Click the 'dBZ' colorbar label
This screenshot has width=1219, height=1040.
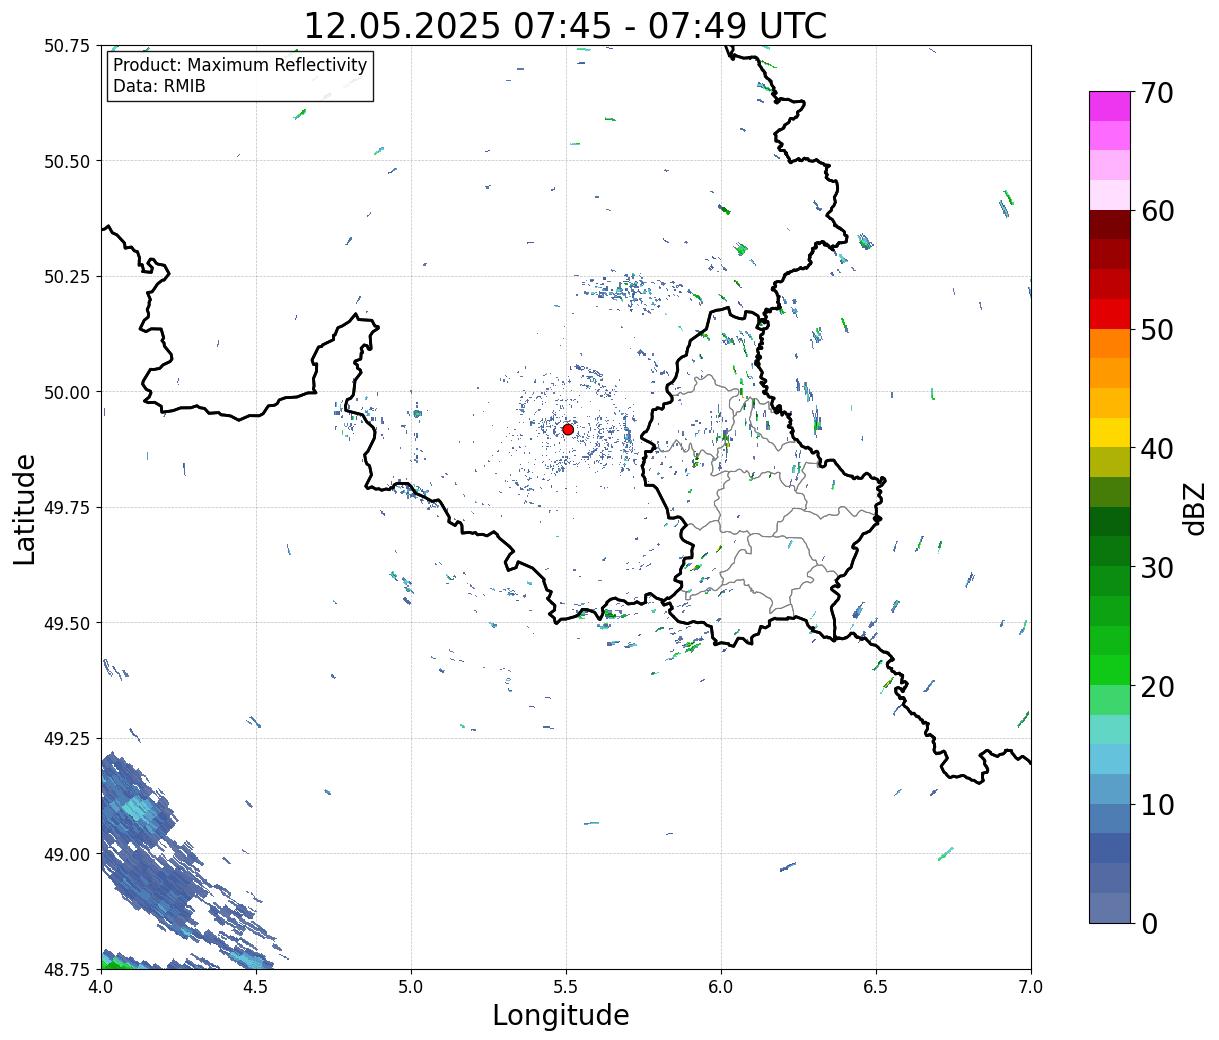[x=1195, y=508]
